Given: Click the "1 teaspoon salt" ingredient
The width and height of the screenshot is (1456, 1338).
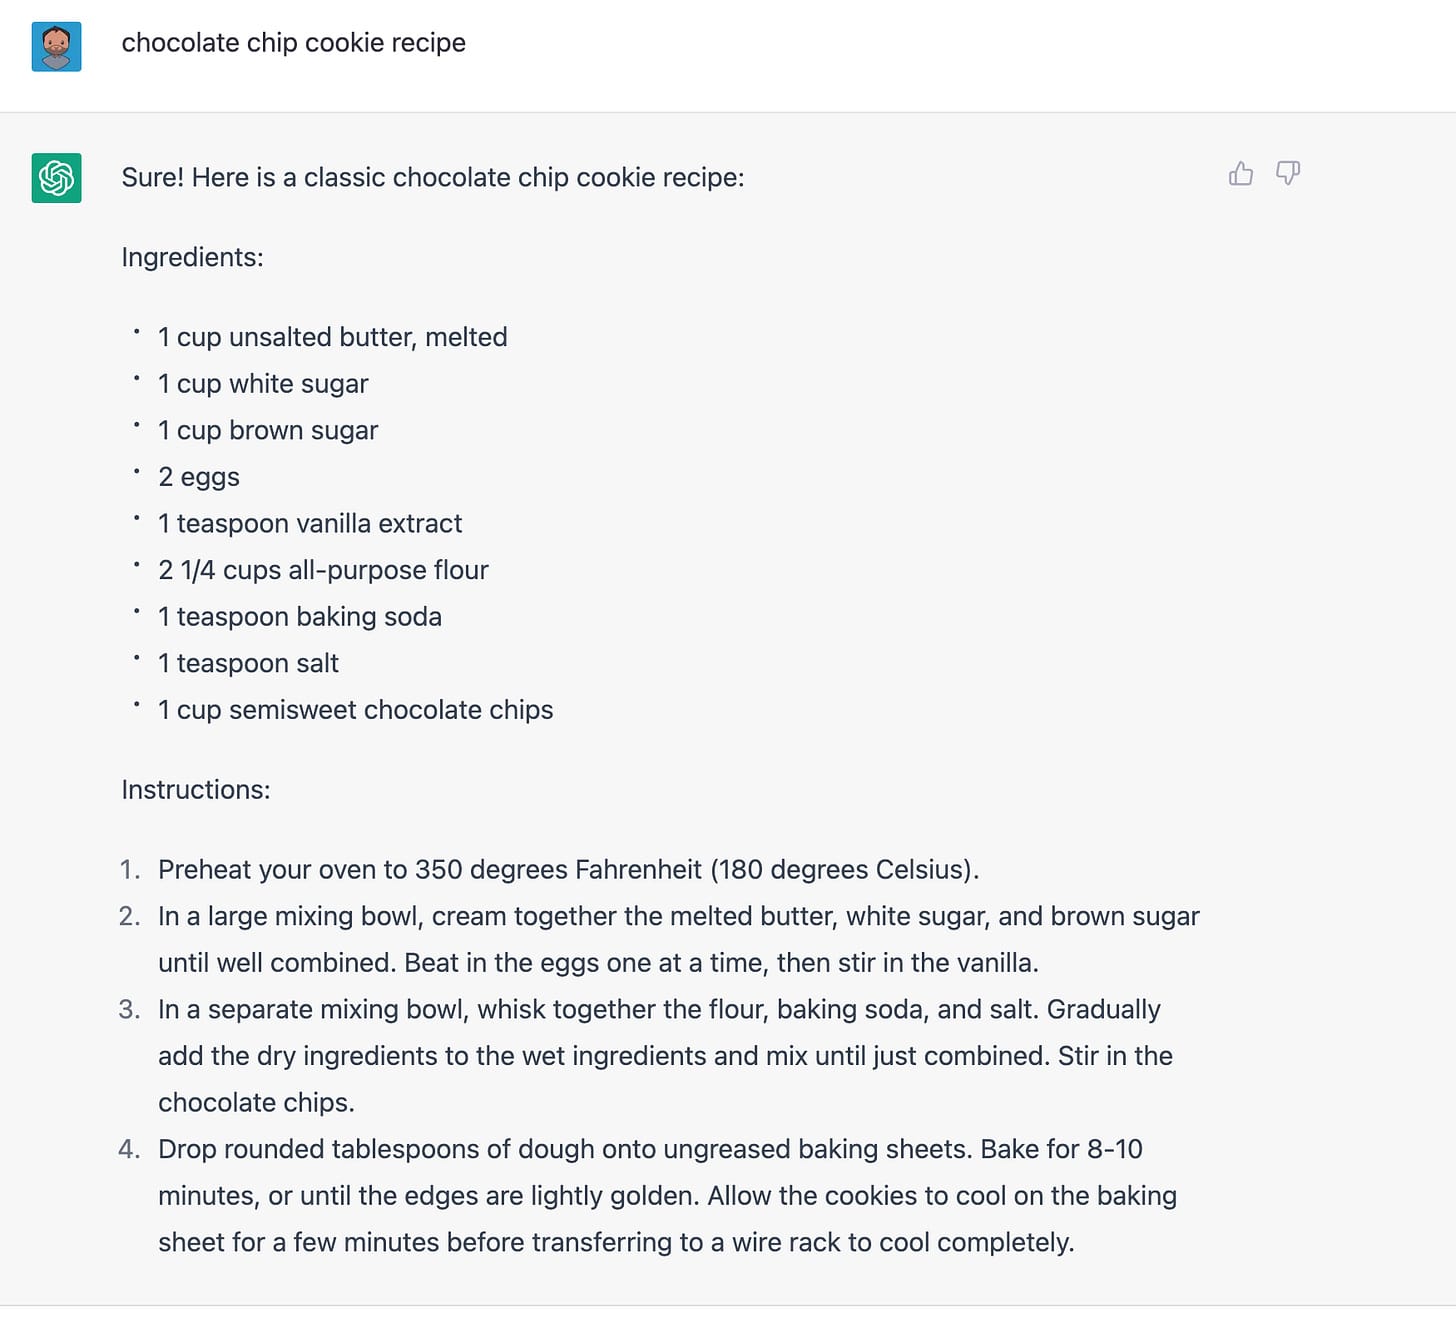Looking at the screenshot, I should click(248, 664).
